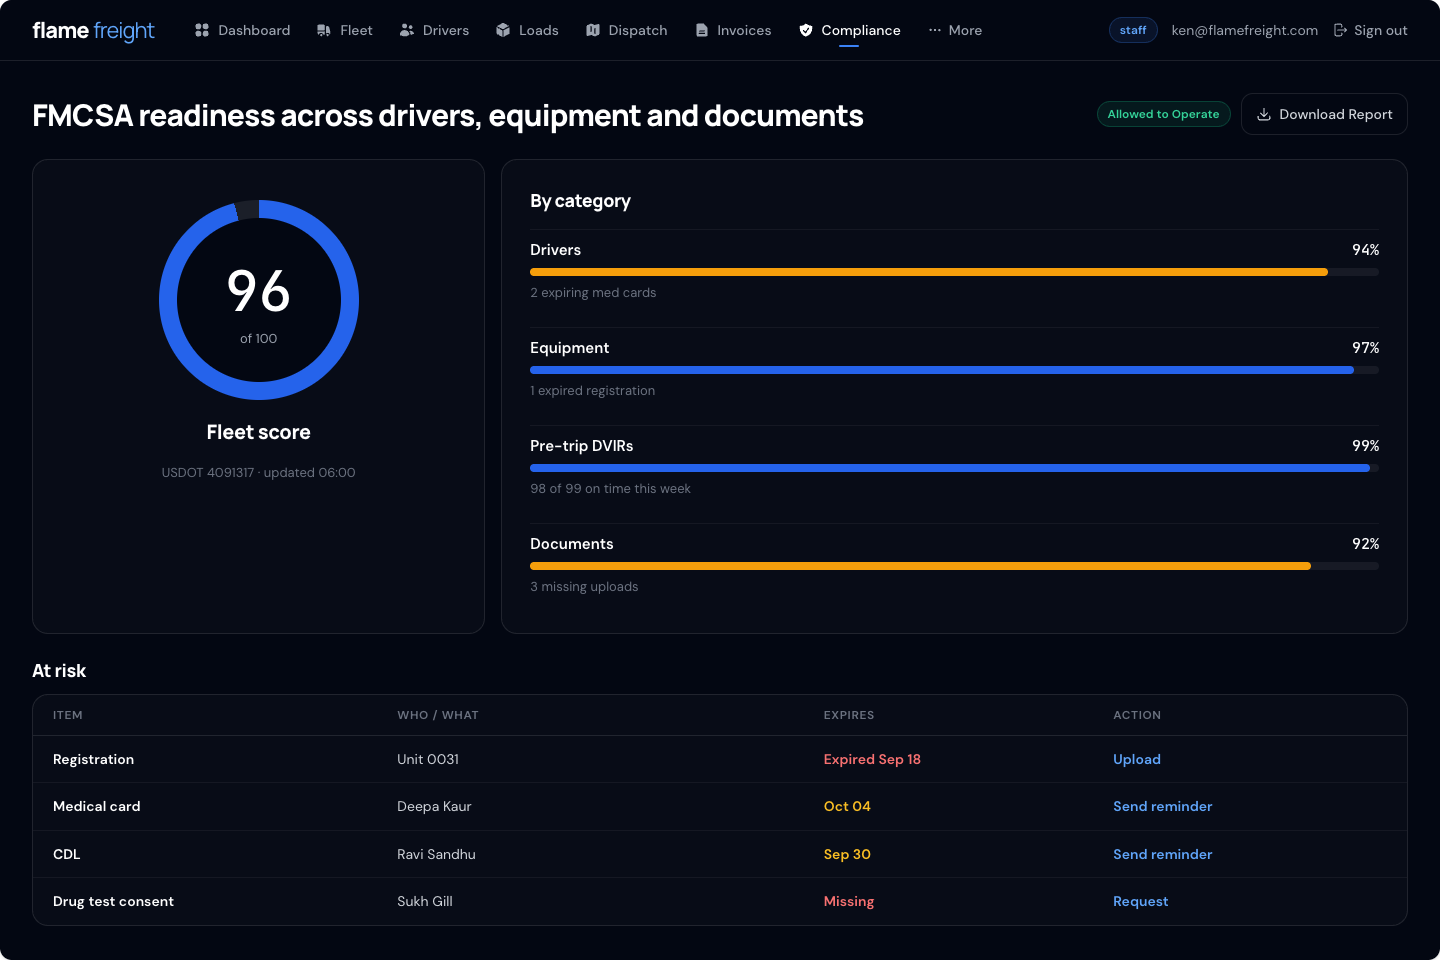This screenshot has width=1440, height=960.
Task: Select the Compliance nav tab
Action: [850, 30]
